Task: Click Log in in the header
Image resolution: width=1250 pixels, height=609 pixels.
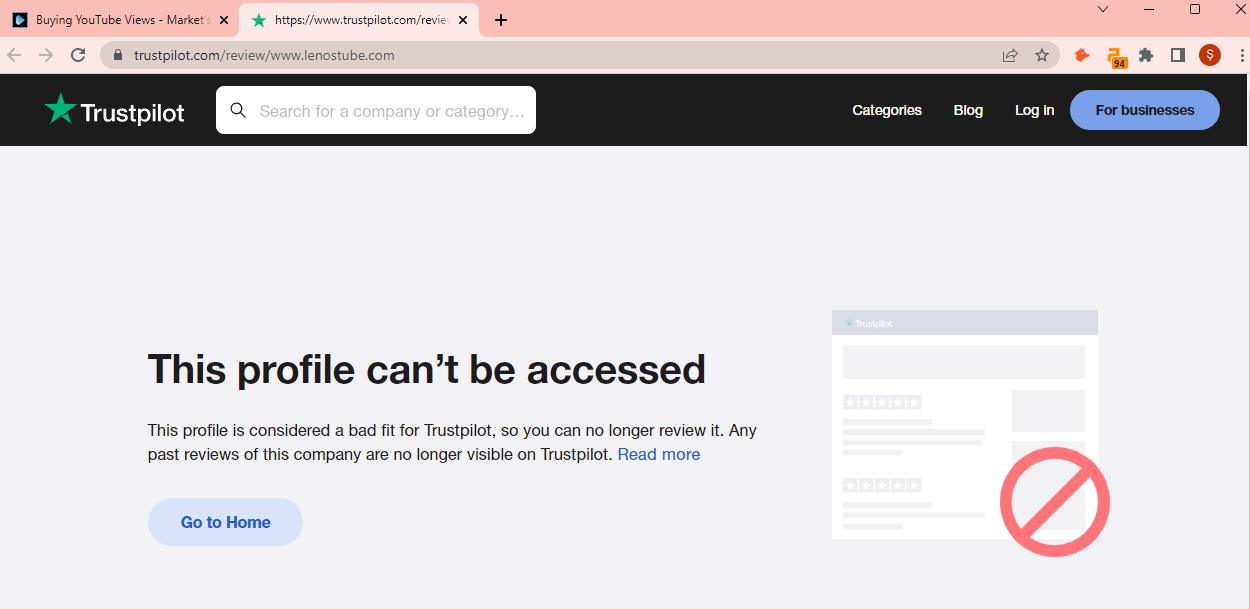Action: (1034, 110)
